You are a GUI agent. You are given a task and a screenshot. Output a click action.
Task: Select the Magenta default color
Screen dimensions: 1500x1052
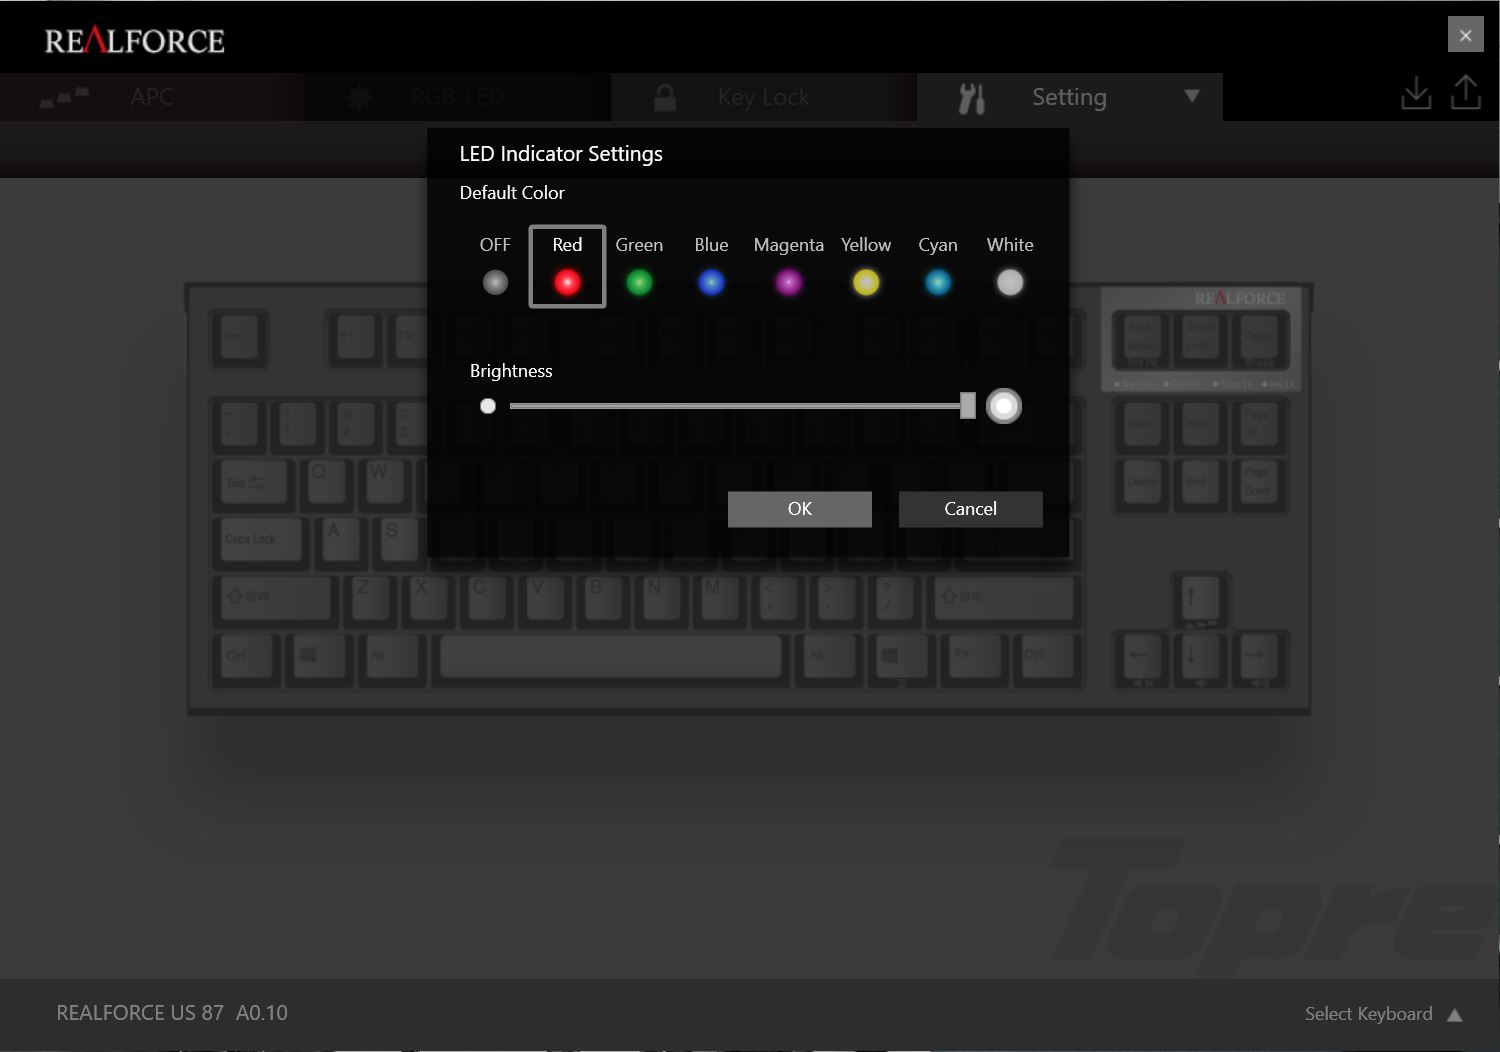click(788, 281)
